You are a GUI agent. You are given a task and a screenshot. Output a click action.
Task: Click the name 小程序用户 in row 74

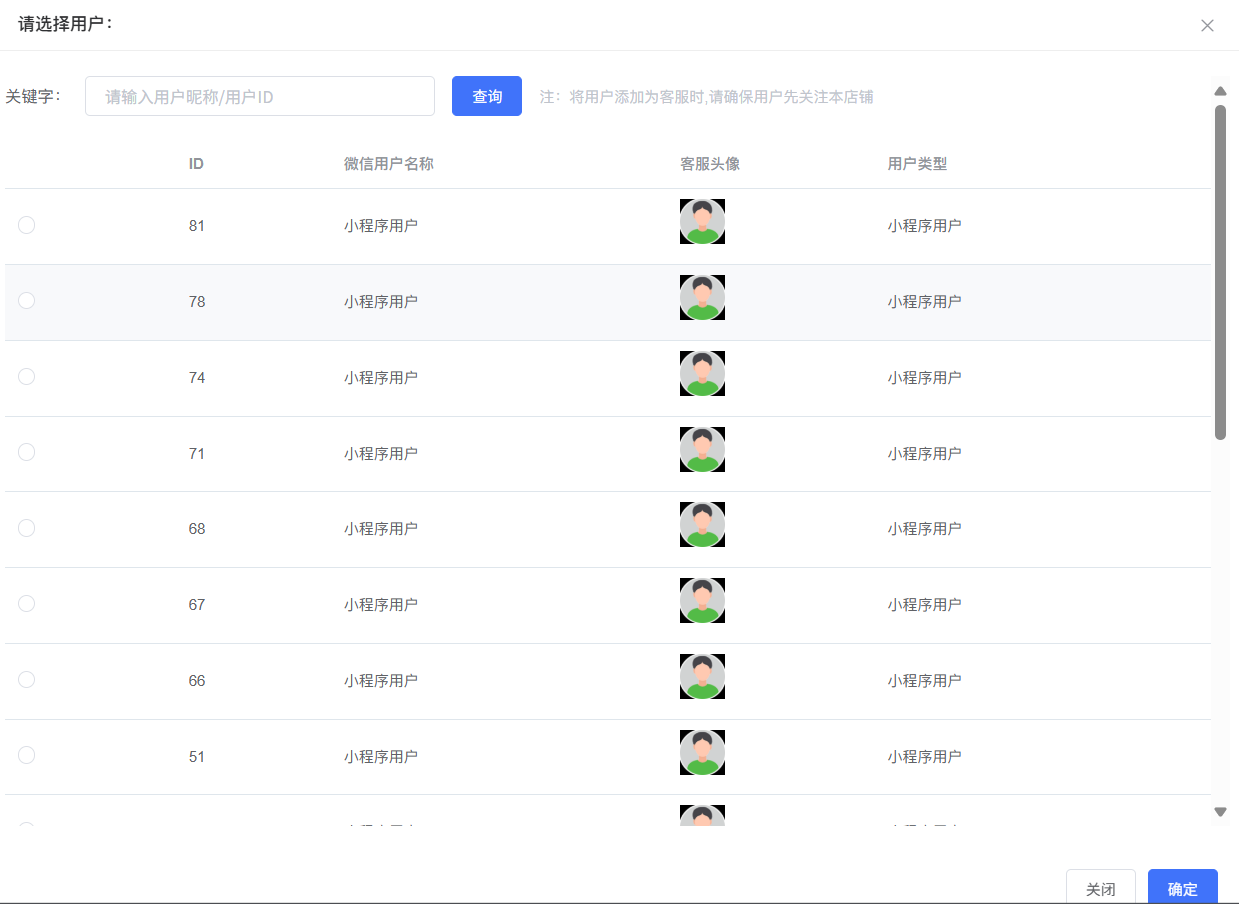tap(381, 378)
